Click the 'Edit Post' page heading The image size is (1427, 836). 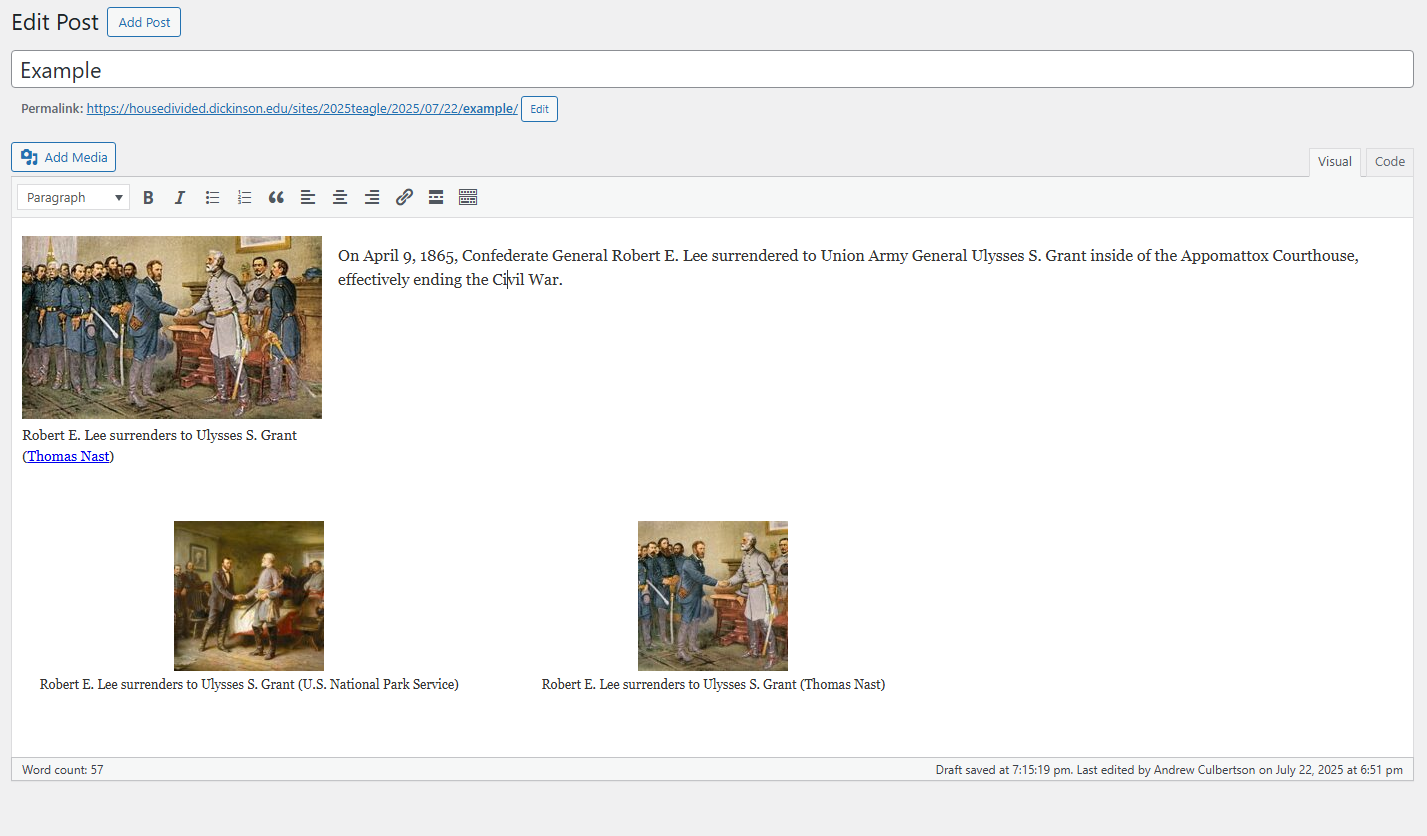pyautogui.click(x=55, y=22)
